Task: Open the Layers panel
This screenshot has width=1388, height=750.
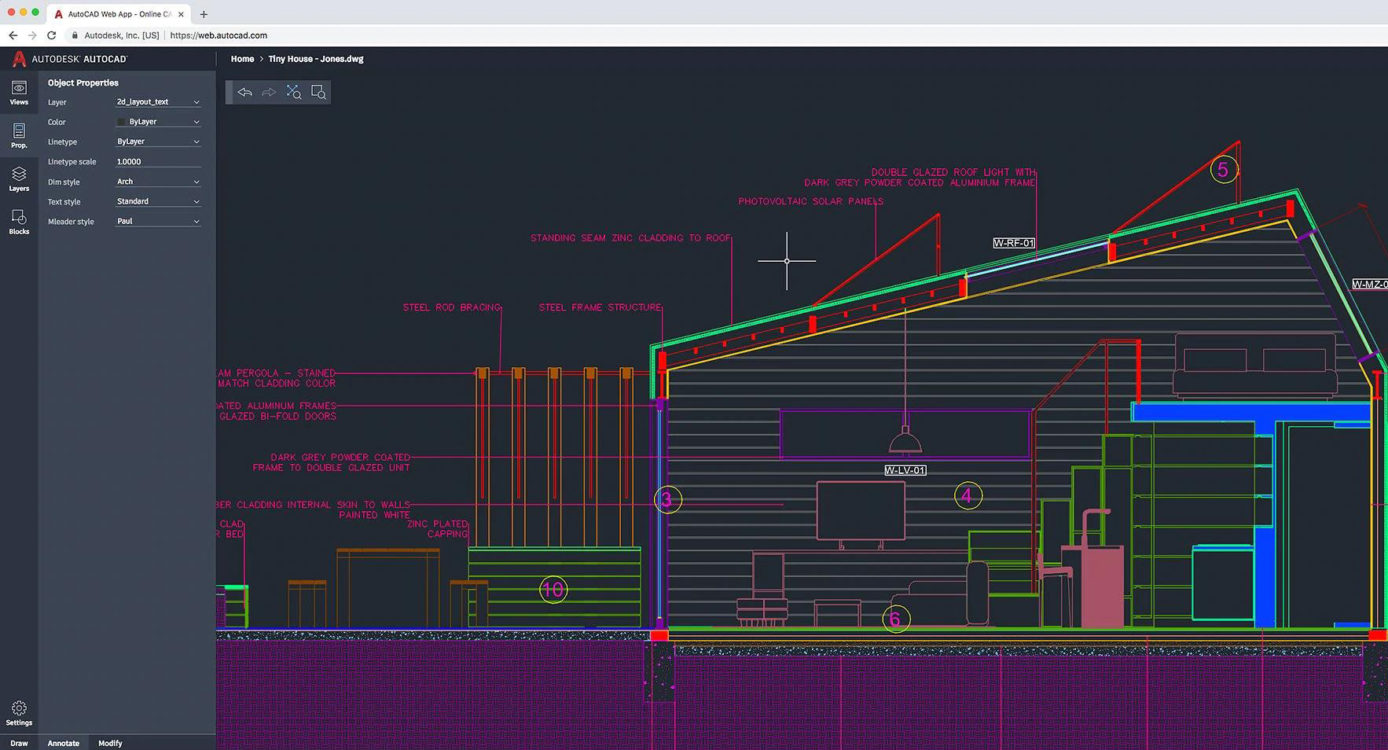Action: pos(18,180)
